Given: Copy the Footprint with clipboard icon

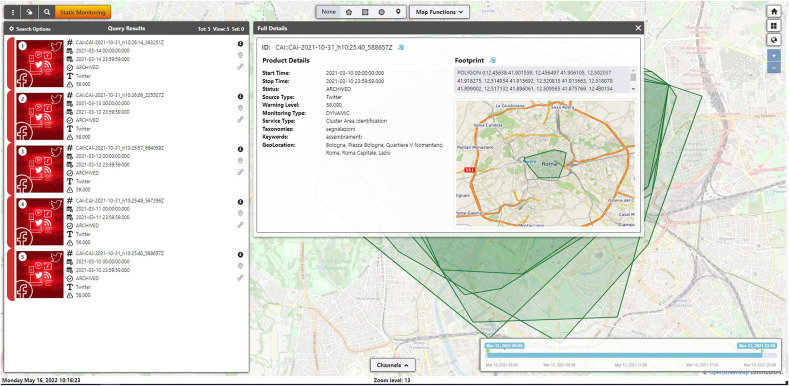Looking at the screenshot, I should coord(493,60).
